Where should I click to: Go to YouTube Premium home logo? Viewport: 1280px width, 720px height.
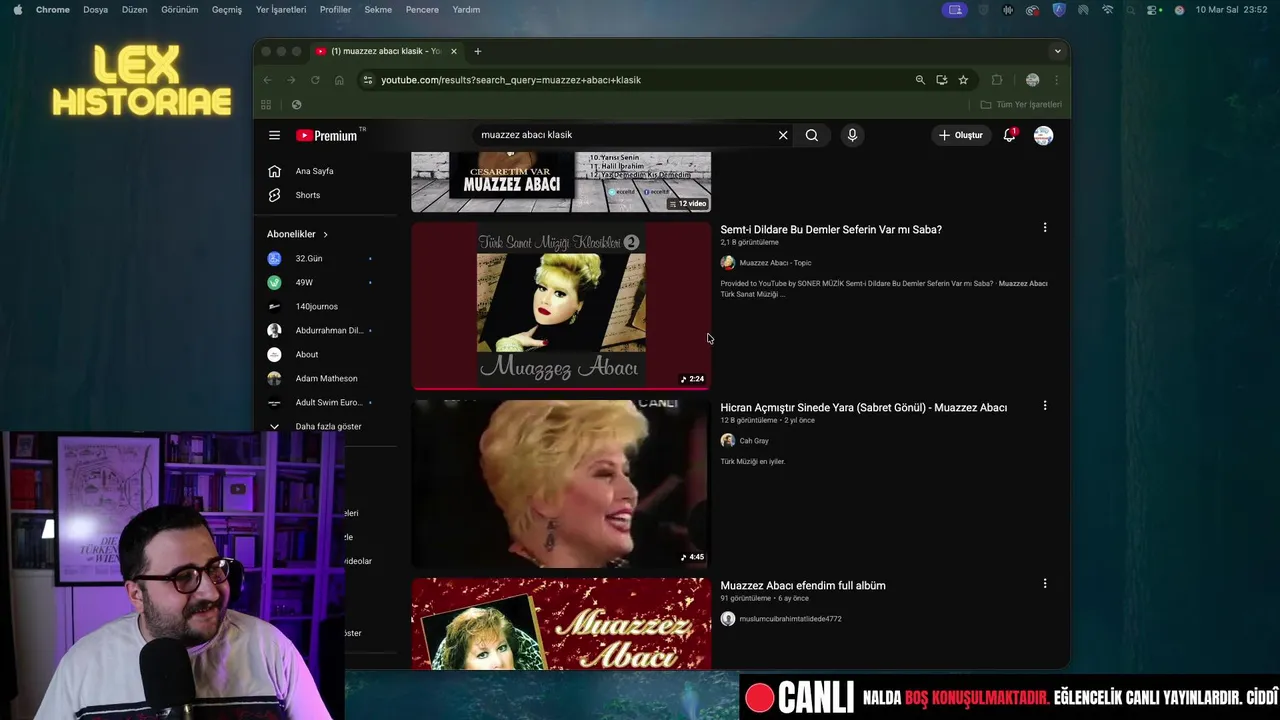click(x=327, y=135)
